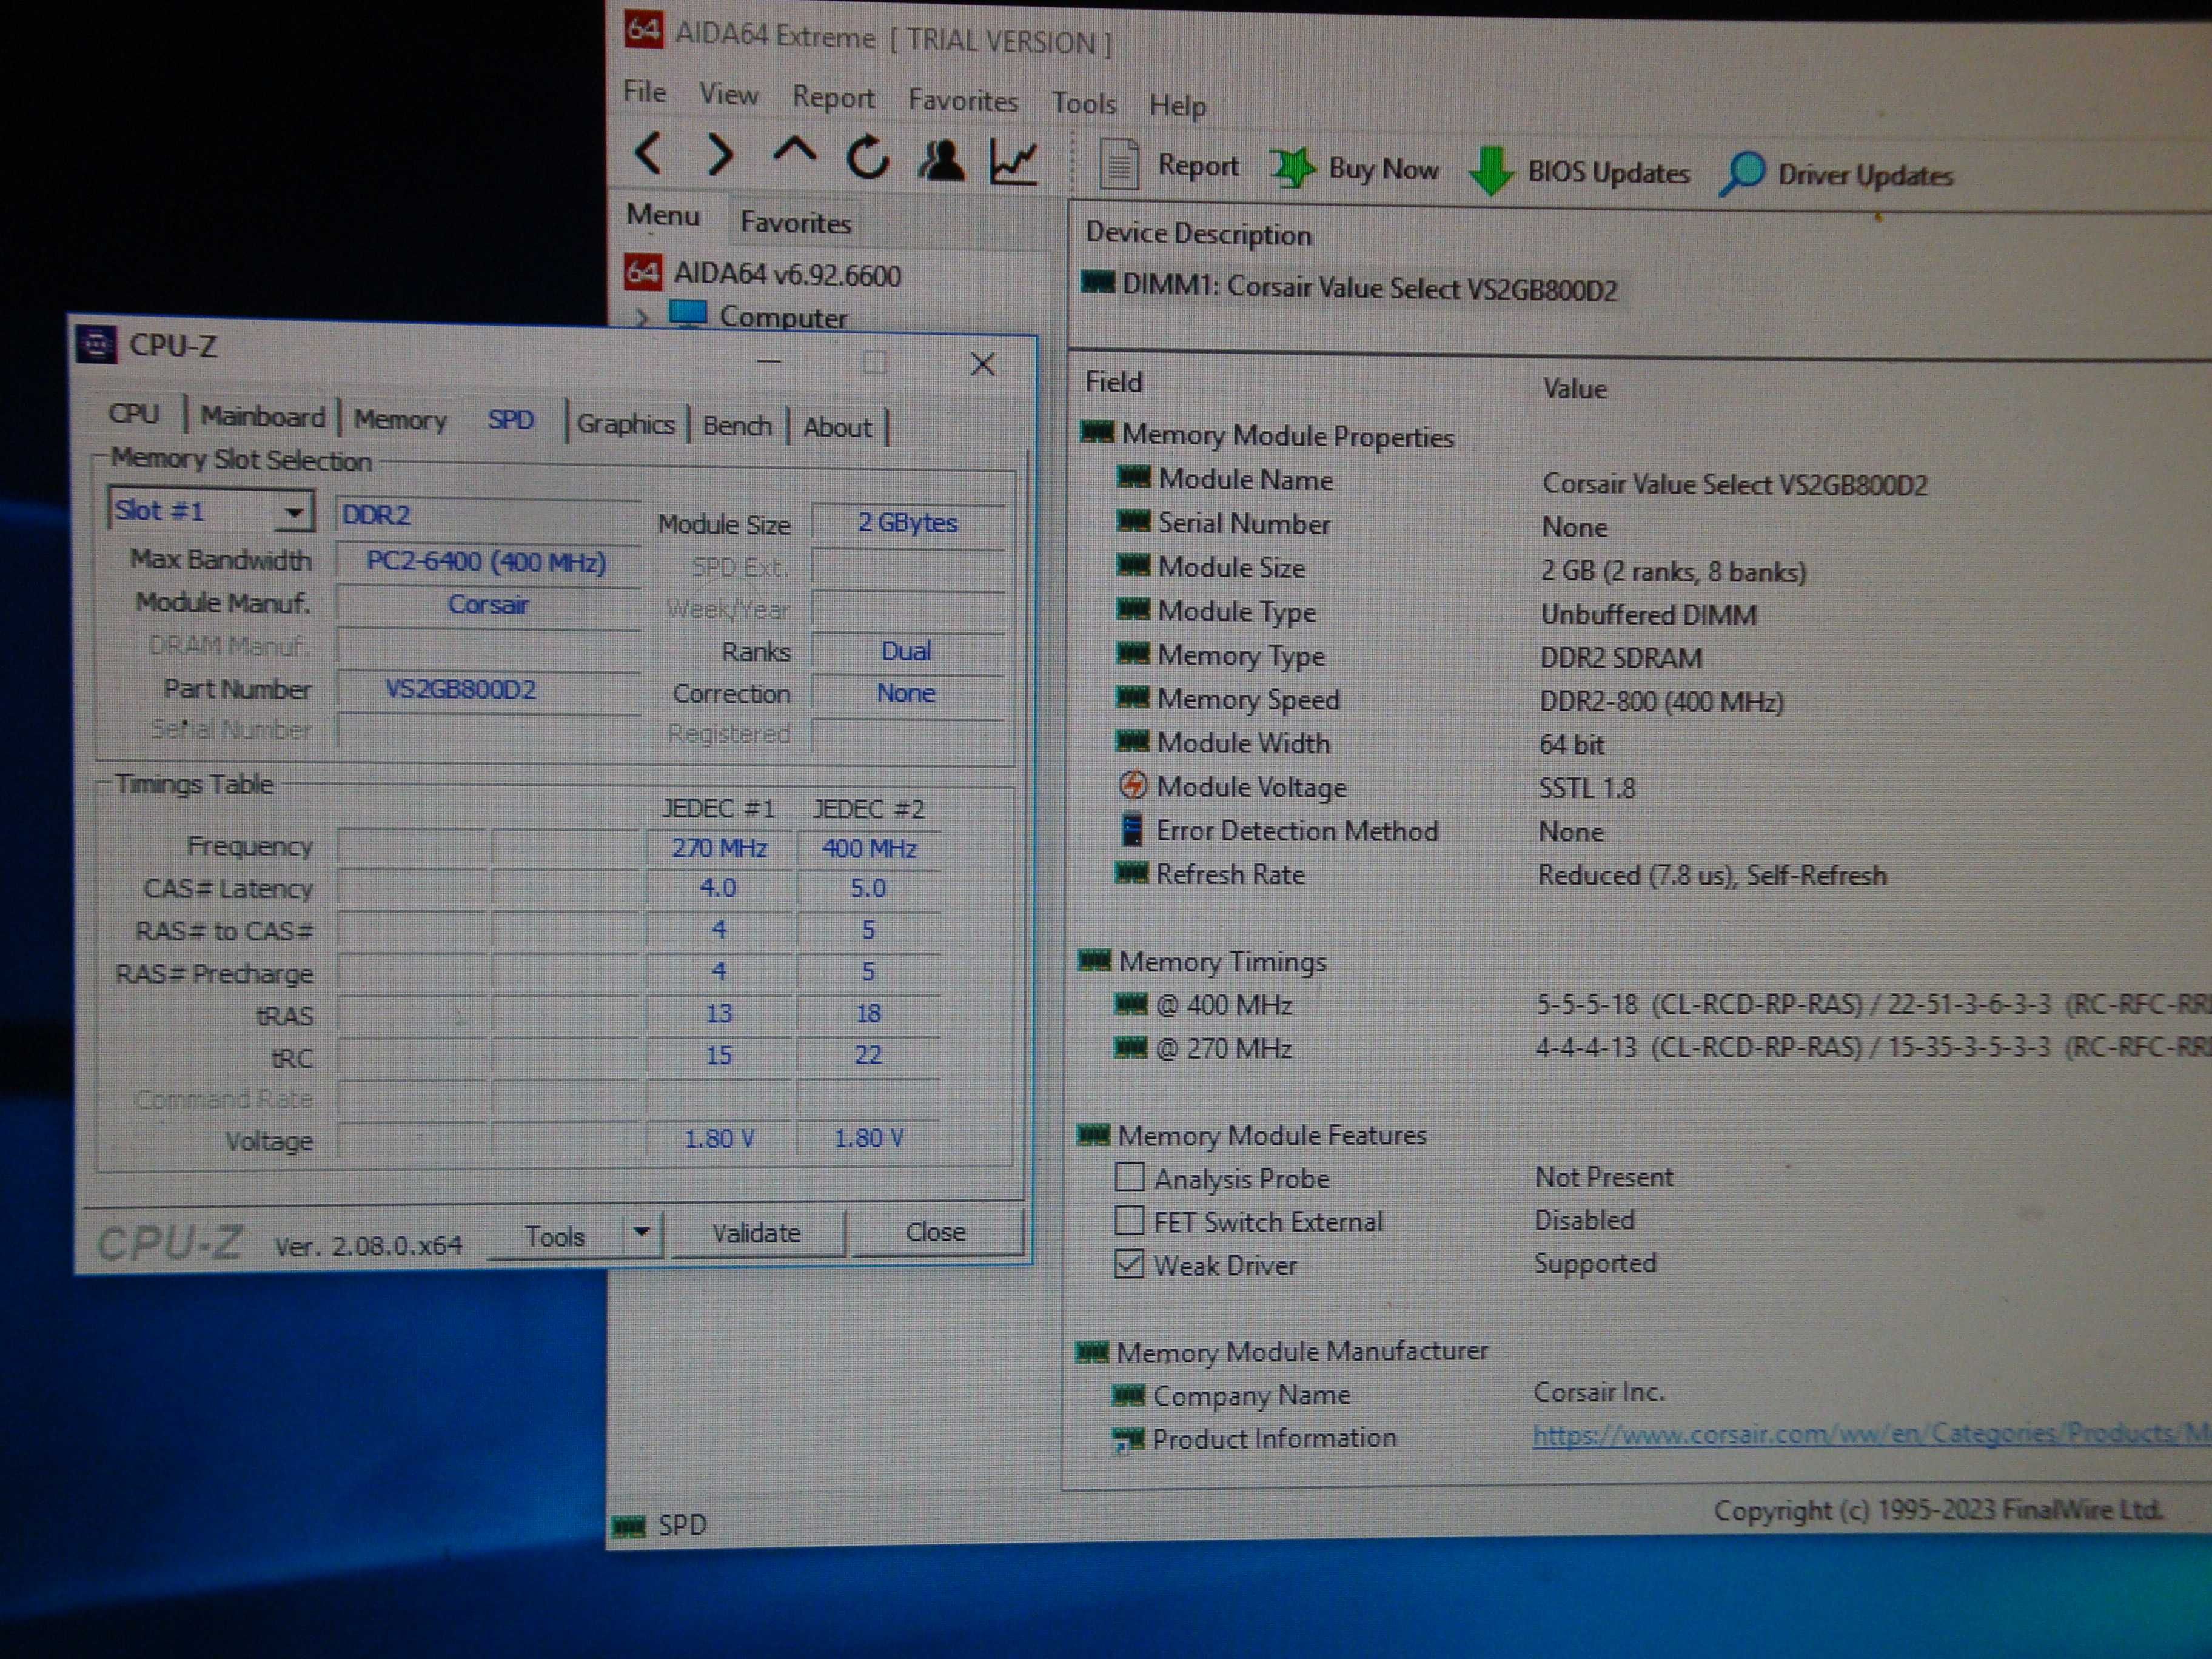This screenshot has height=1659, width=2212.
Task: Click the Tools button in CPU-Z
Action: pyautogui.click(x=554, y=1236)
